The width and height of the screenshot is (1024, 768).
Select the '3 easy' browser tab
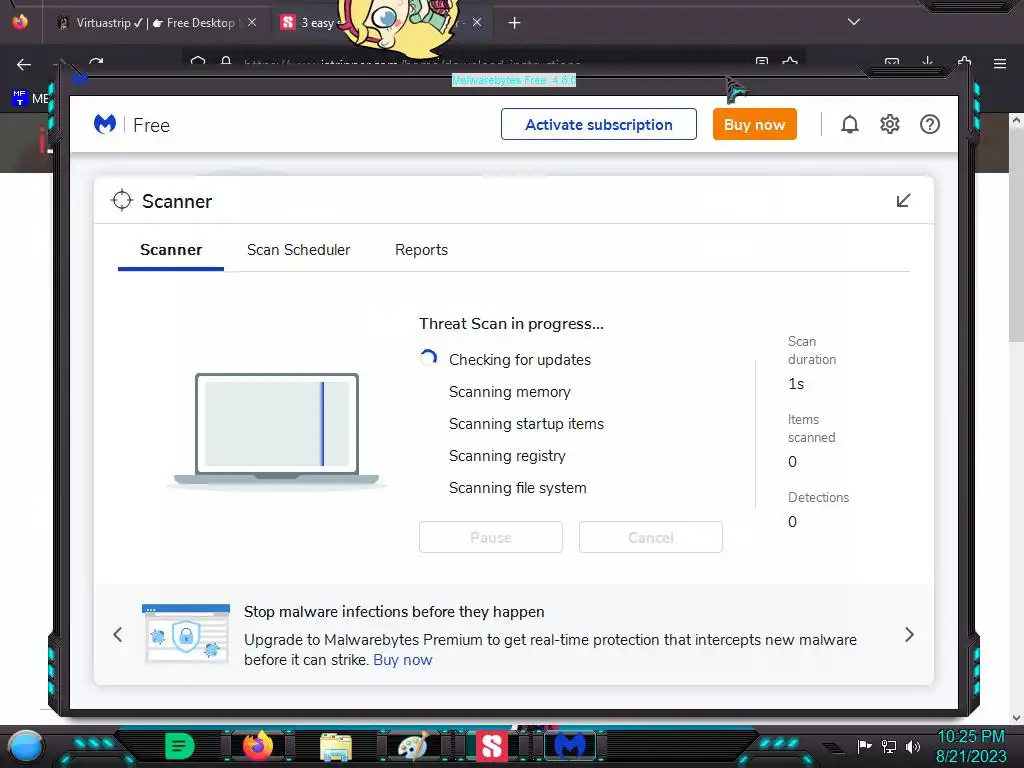[317, 23]
